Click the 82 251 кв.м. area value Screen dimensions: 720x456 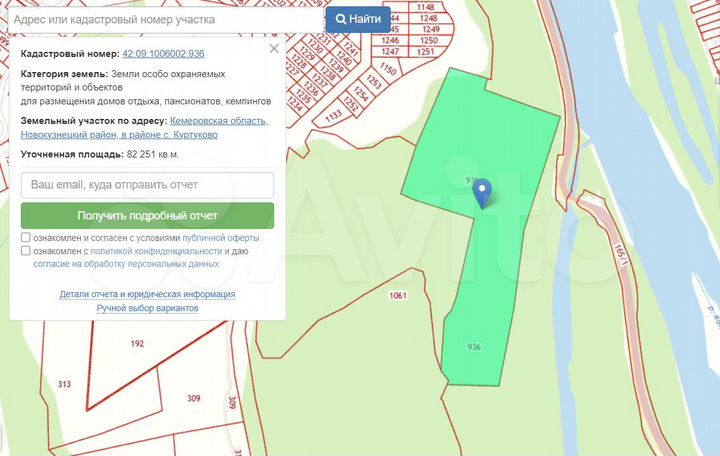(x=152, y=154)
